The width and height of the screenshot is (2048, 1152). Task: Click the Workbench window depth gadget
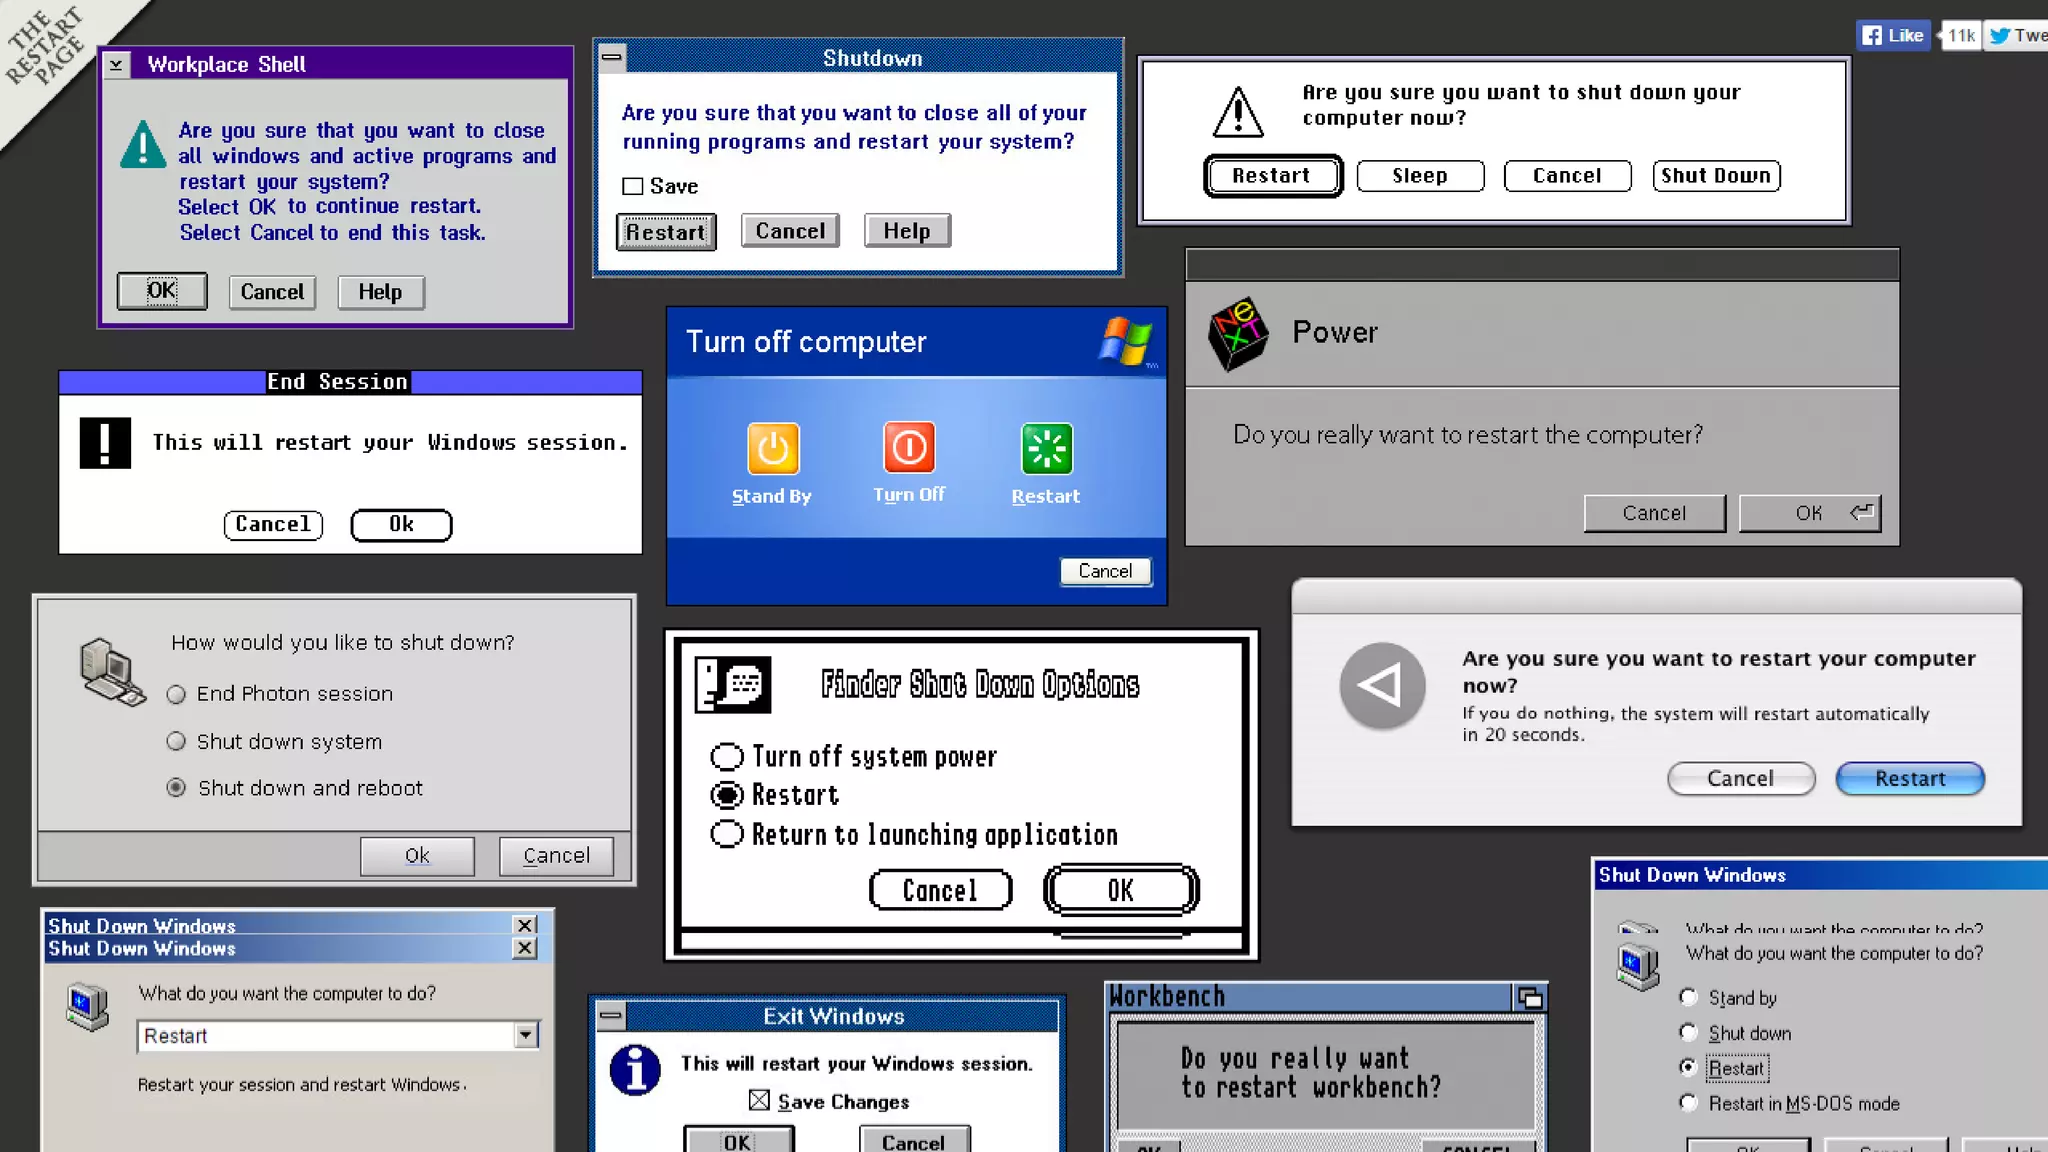[x=1529, y=997]
